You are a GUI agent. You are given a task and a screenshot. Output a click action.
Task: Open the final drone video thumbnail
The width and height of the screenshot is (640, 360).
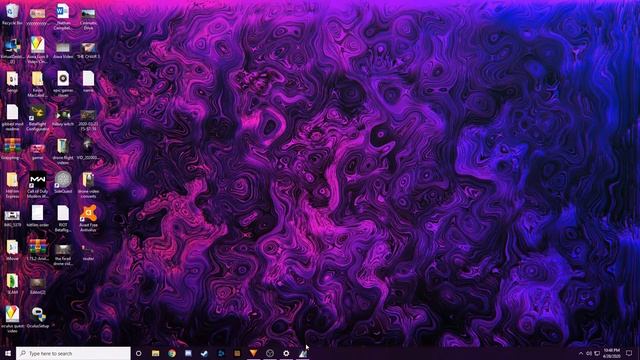click(x=63, y=255)
